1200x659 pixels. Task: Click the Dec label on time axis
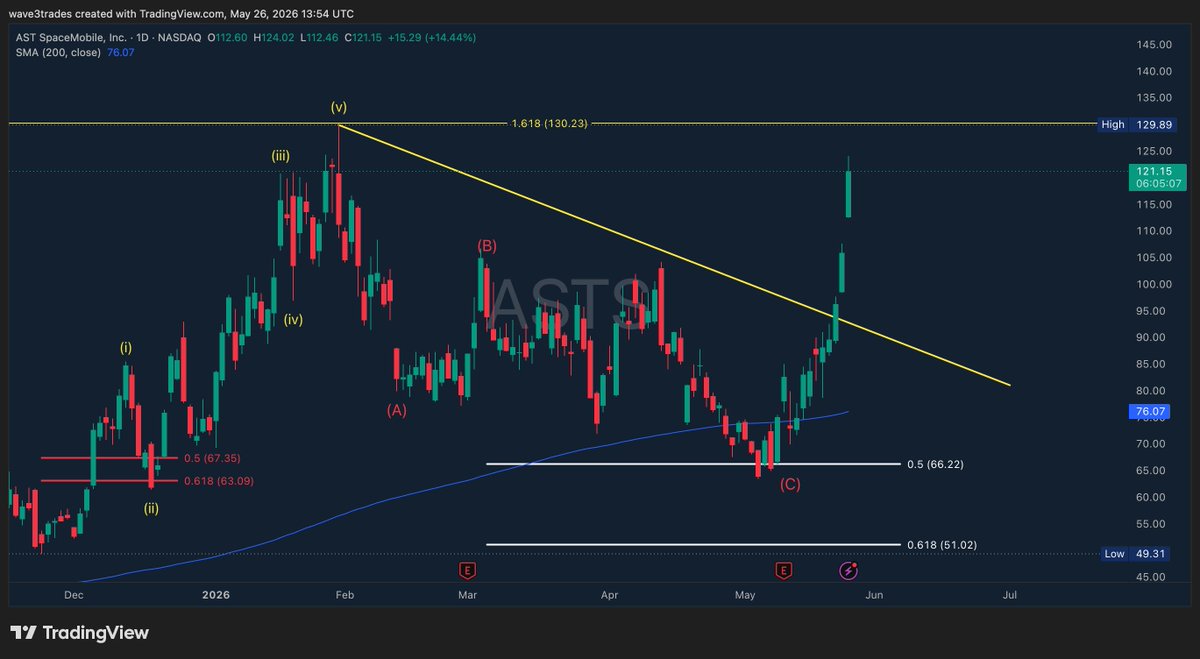tap(73, 595)
